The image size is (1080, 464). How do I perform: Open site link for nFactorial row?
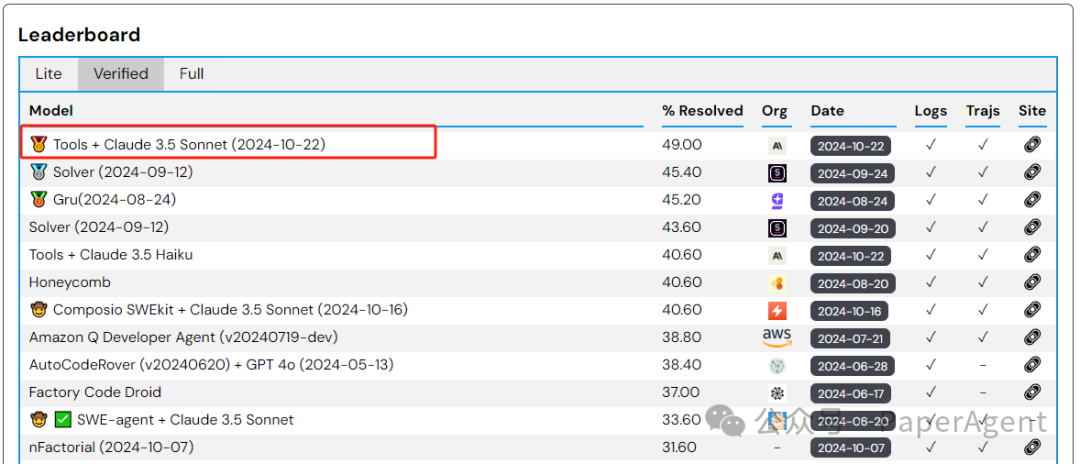(1032, 447)
